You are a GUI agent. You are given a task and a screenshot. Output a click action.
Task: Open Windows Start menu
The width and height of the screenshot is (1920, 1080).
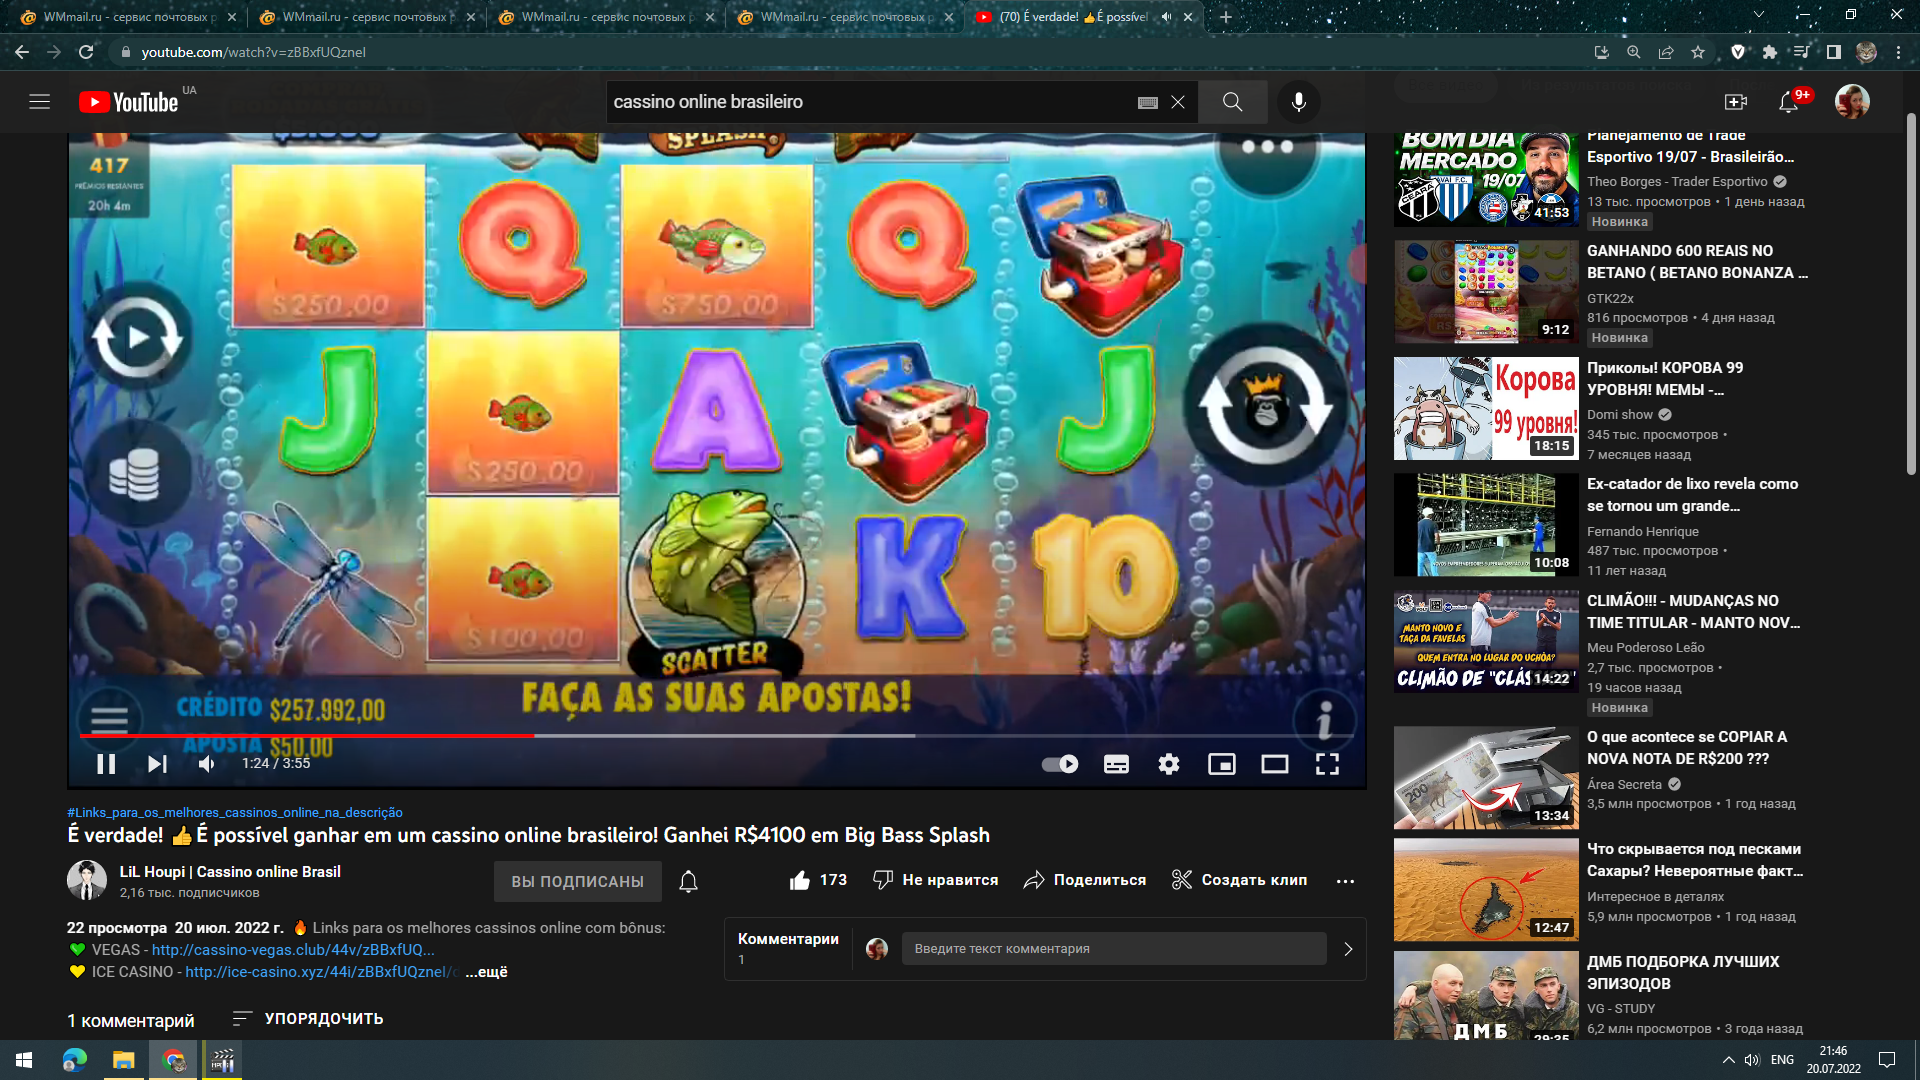tap(24, 1060)
